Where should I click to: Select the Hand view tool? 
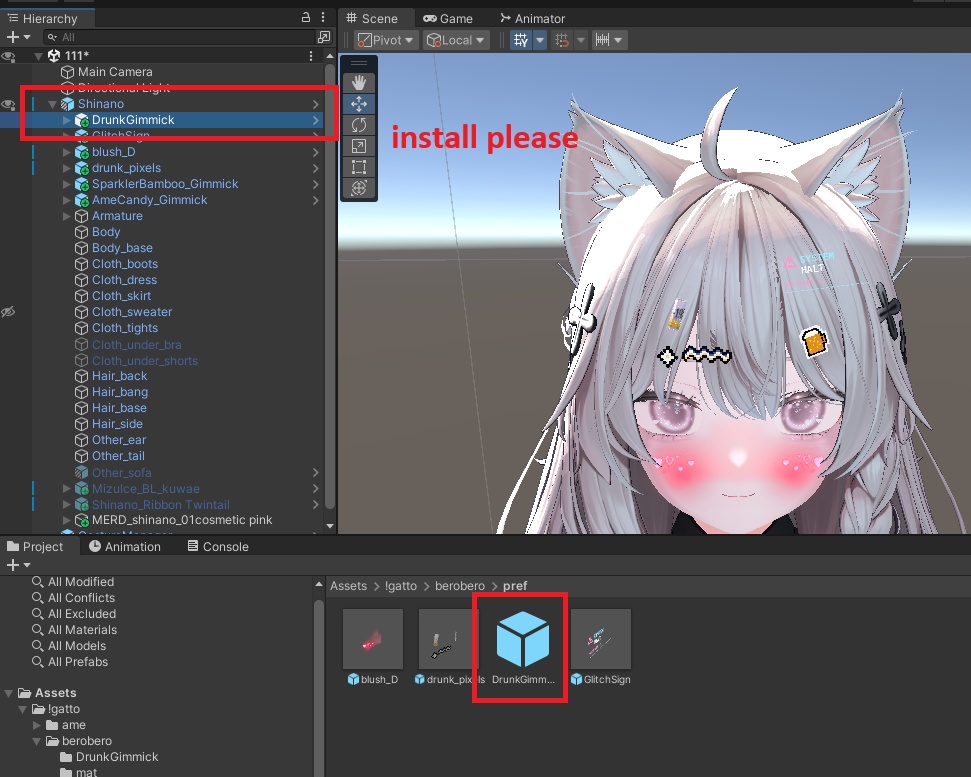click(x=359, y=83)
